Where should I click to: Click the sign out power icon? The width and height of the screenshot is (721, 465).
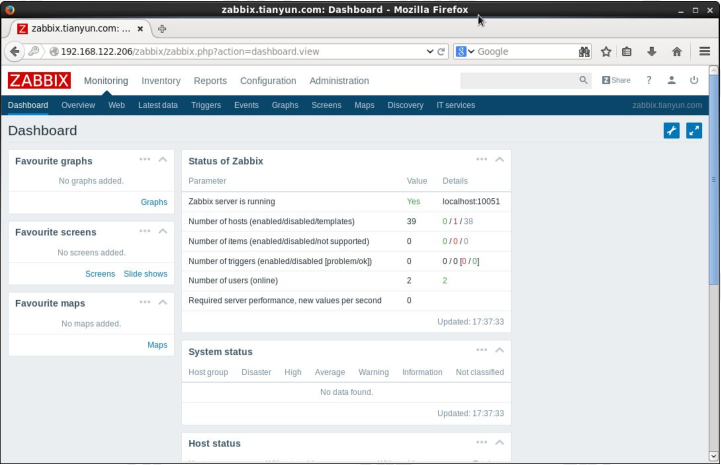694,80
